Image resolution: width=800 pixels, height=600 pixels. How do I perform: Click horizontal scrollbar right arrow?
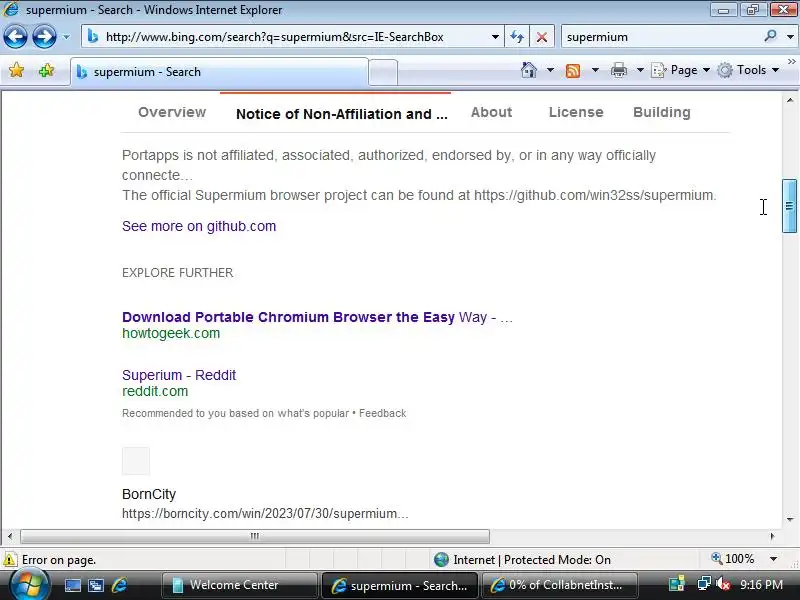click(772, 536)
